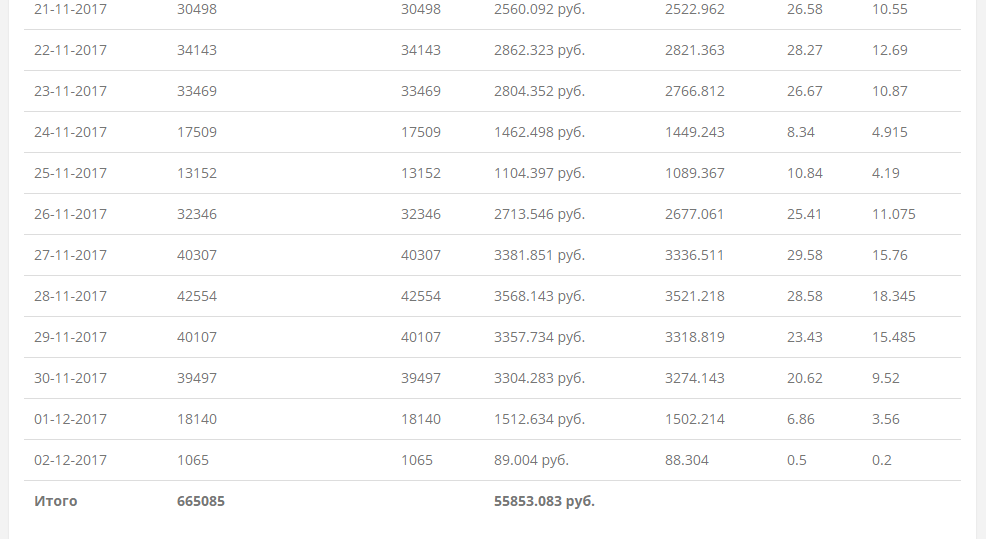Select the 26-11-2017 date entry
The width and height of the screenshot is (986, 539).
point(70,214)
